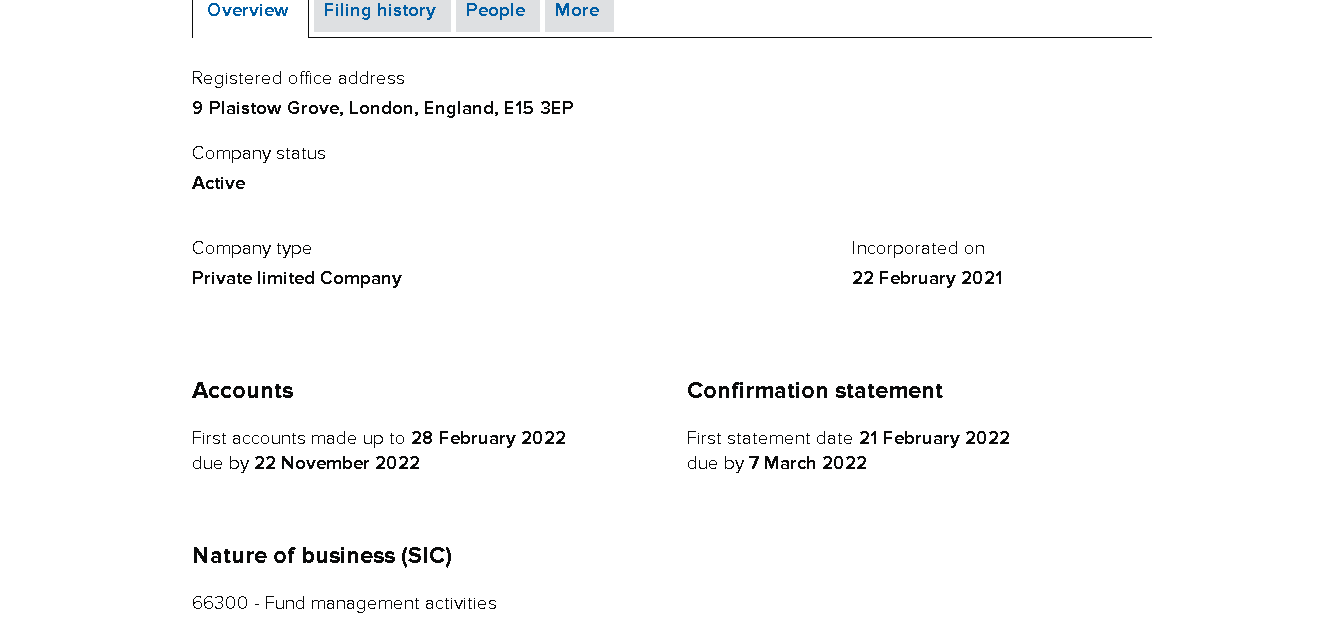Screen dimensions: 1329x638
Task: Click the Accounts heading
Action: 243,391
